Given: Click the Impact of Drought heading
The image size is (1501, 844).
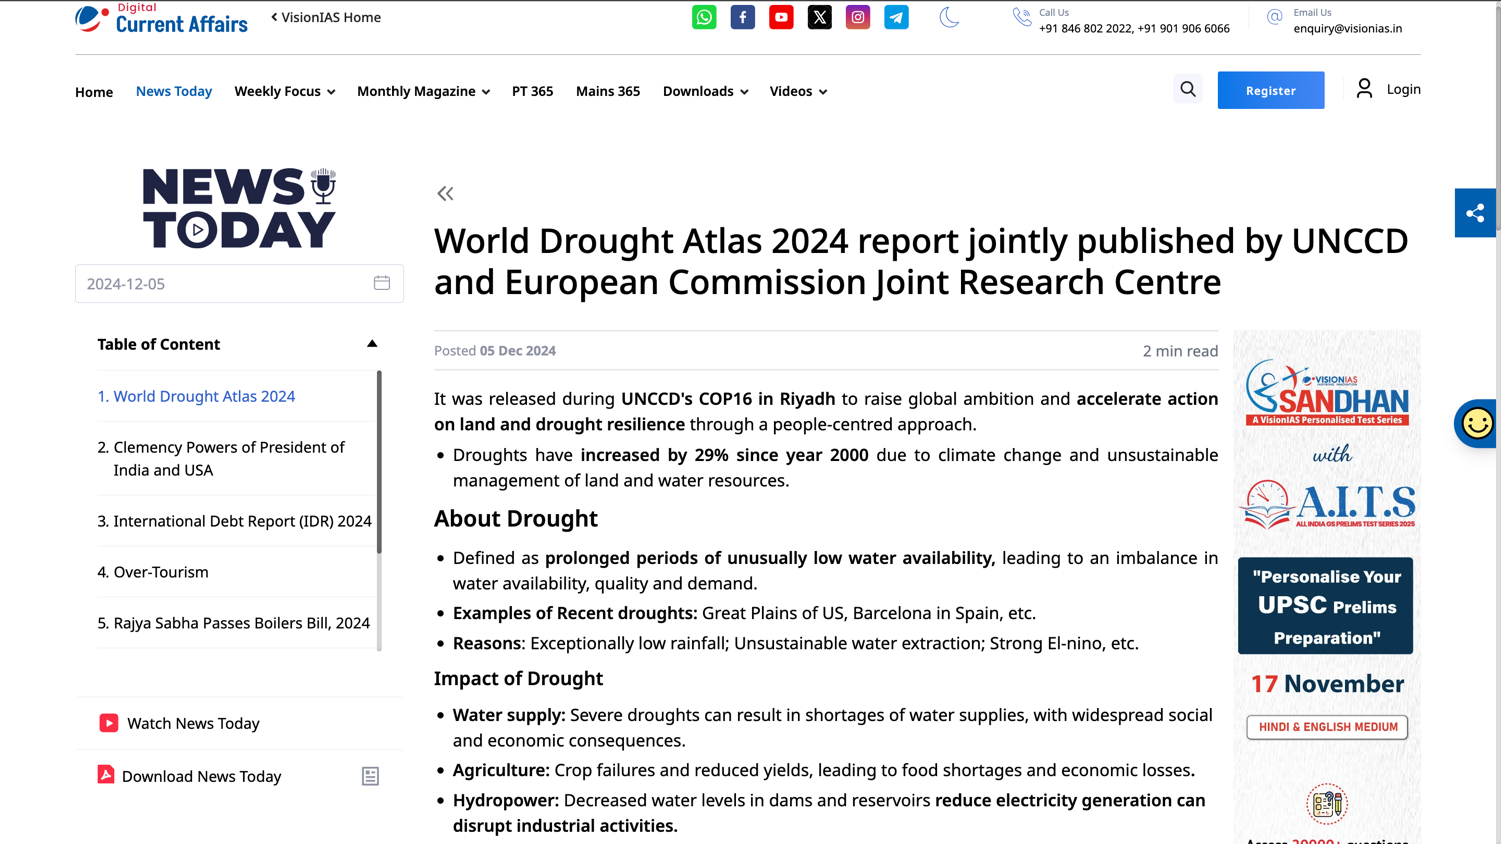Looking at the screenshot, I should (x=518, y=678).
